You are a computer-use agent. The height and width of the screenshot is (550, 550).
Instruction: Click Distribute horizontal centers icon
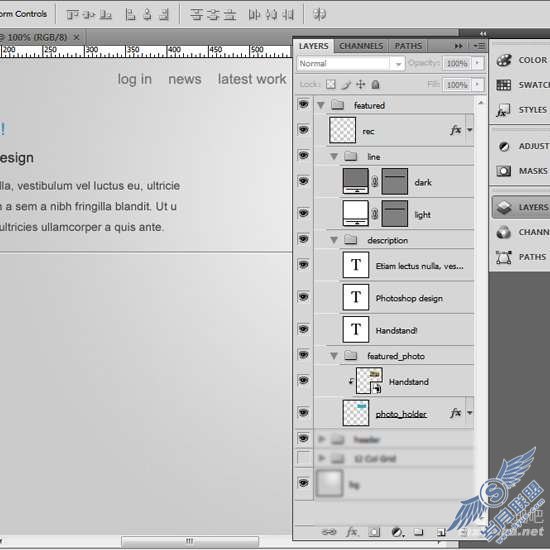coord(271,14)
